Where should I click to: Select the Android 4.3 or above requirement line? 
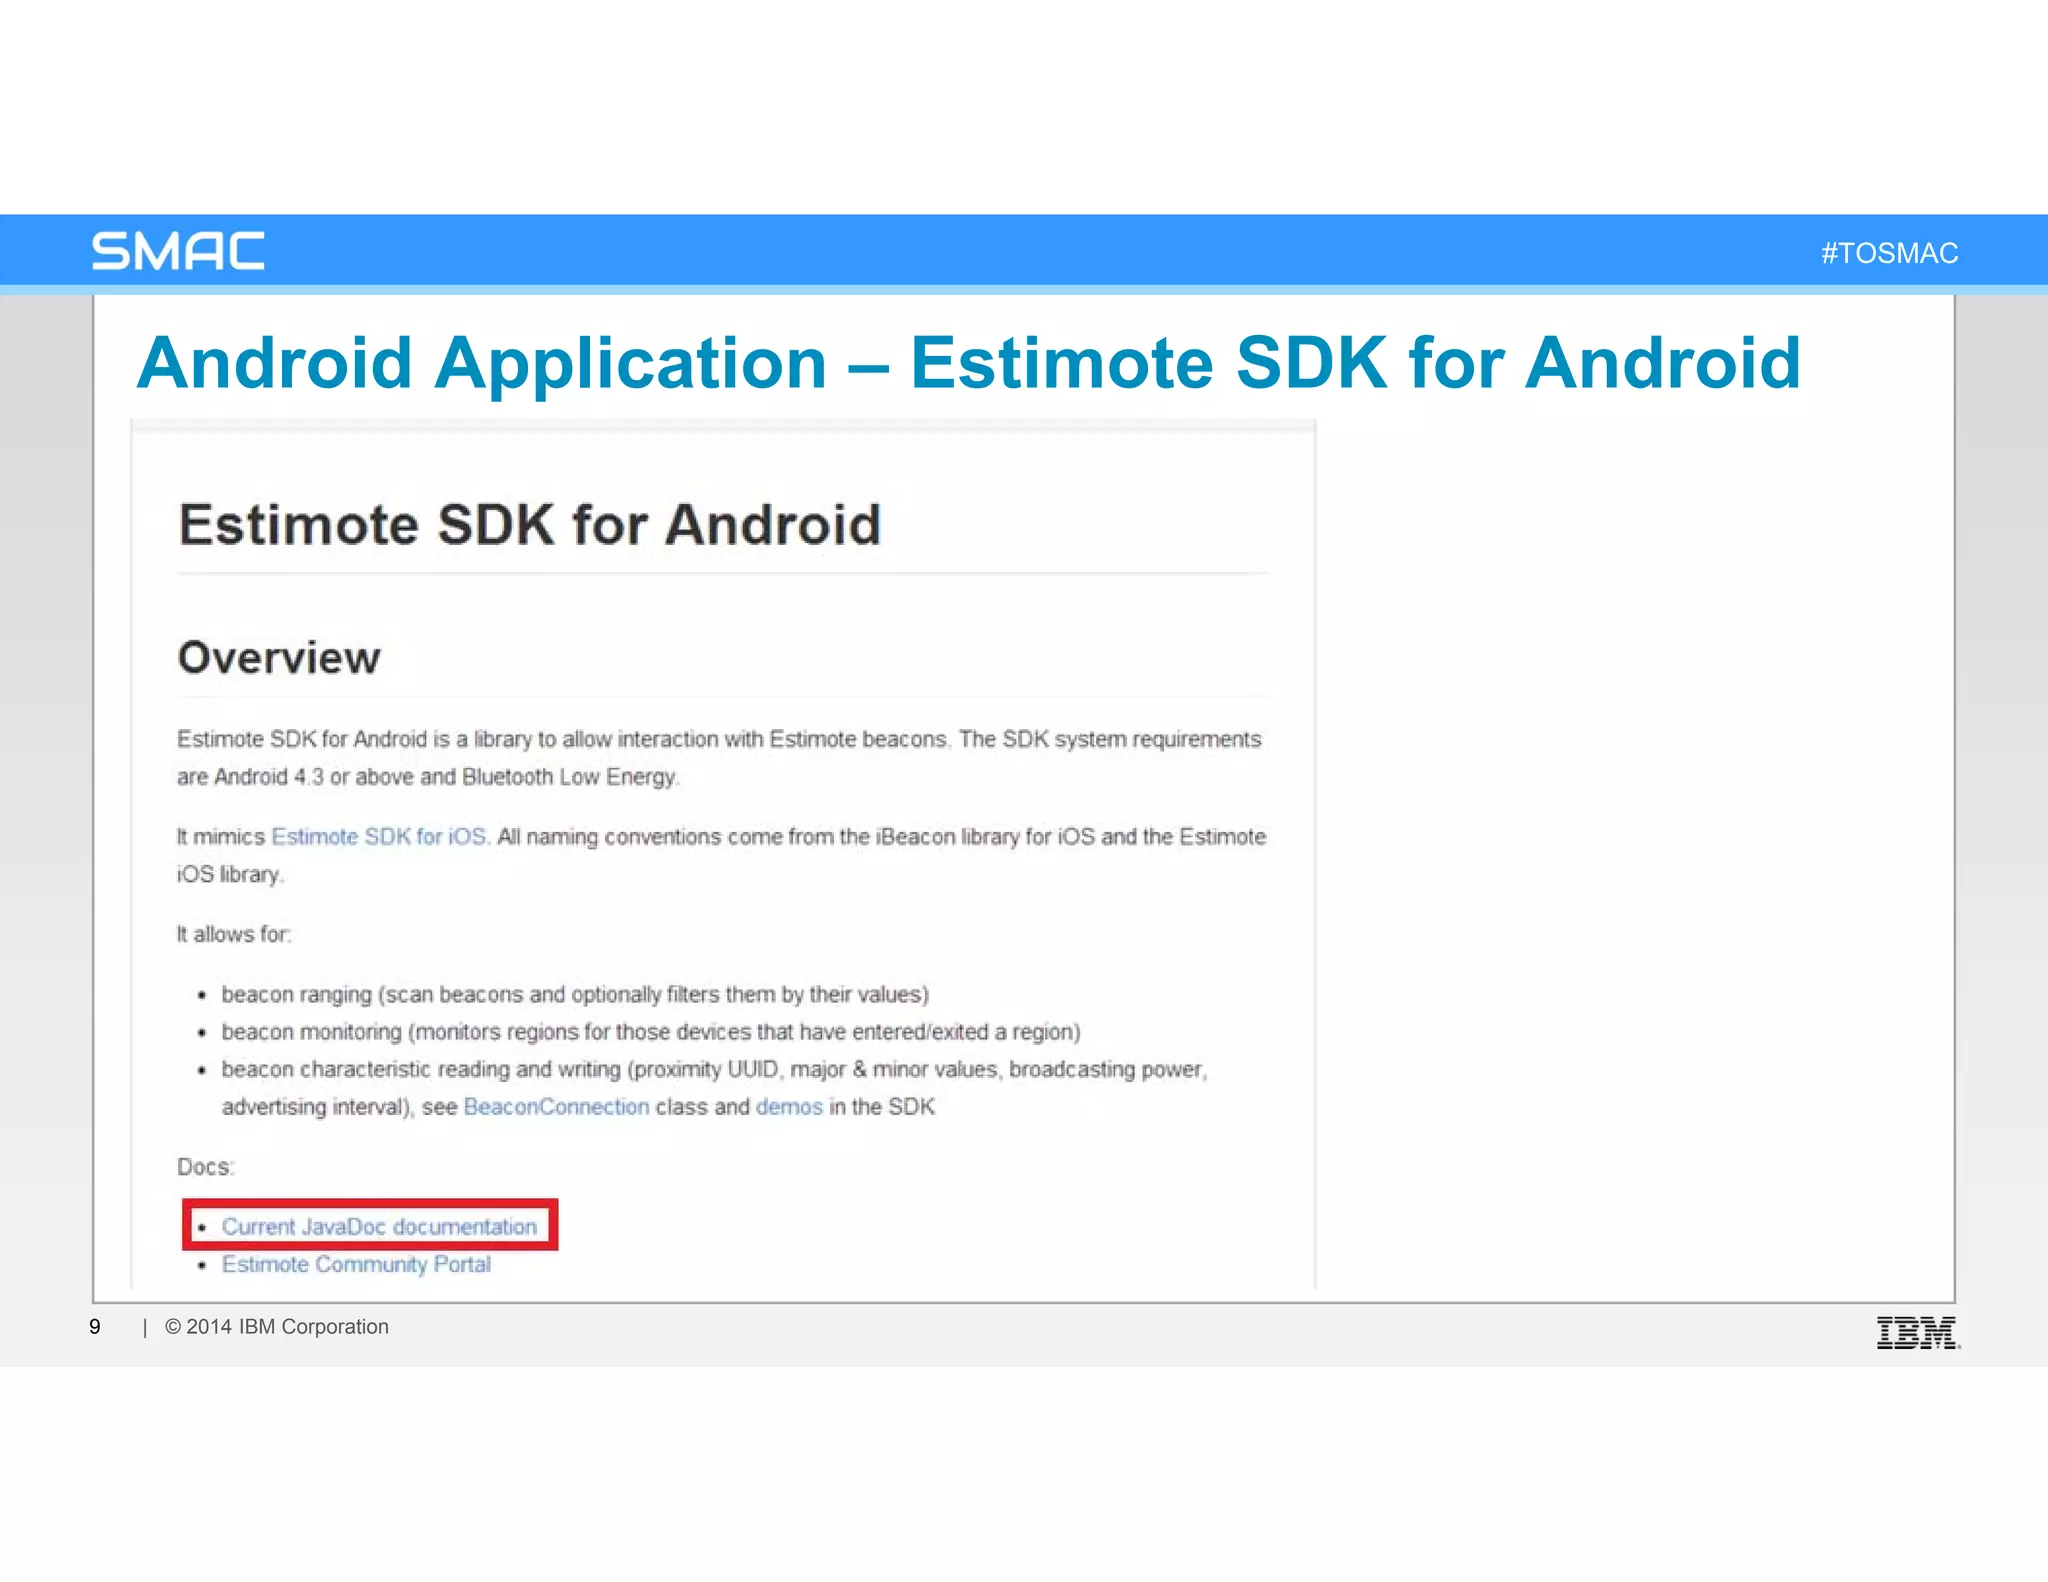point(428,776)
